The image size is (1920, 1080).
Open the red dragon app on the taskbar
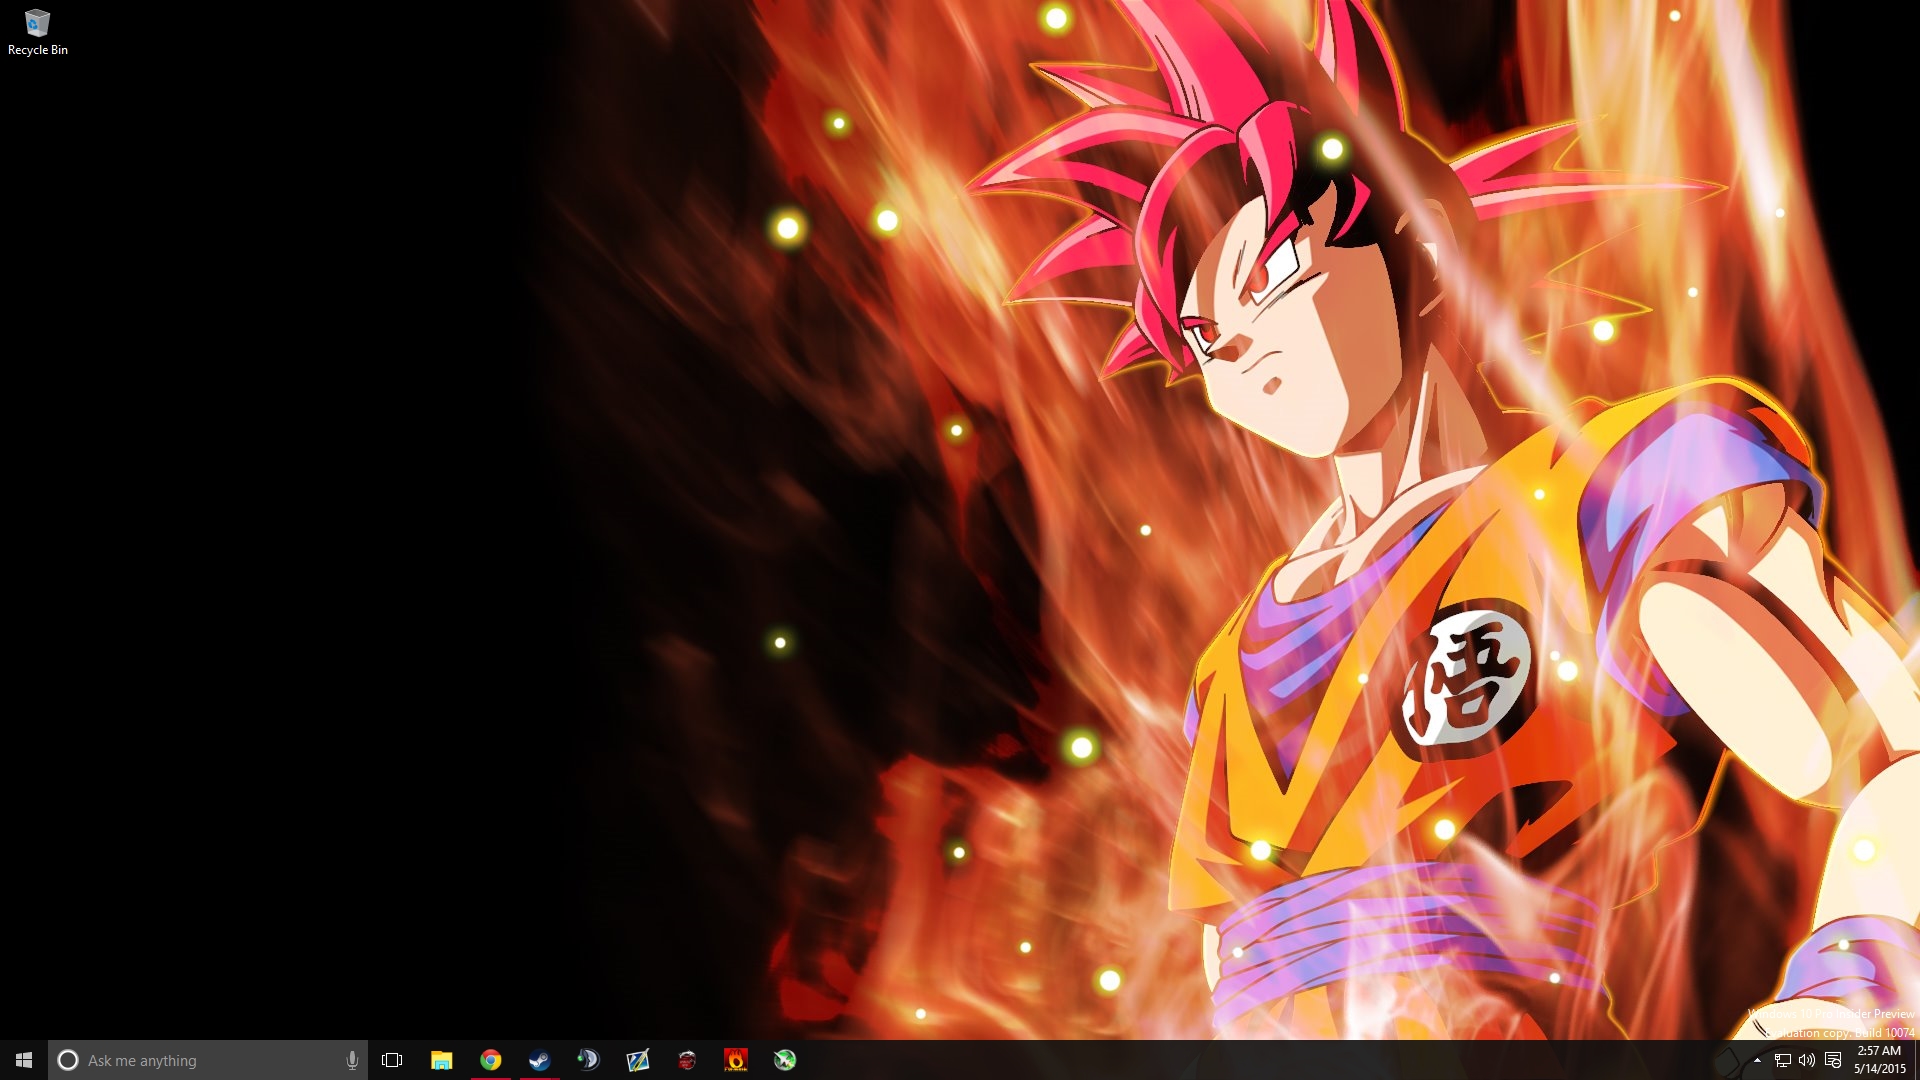point(686,1060)
